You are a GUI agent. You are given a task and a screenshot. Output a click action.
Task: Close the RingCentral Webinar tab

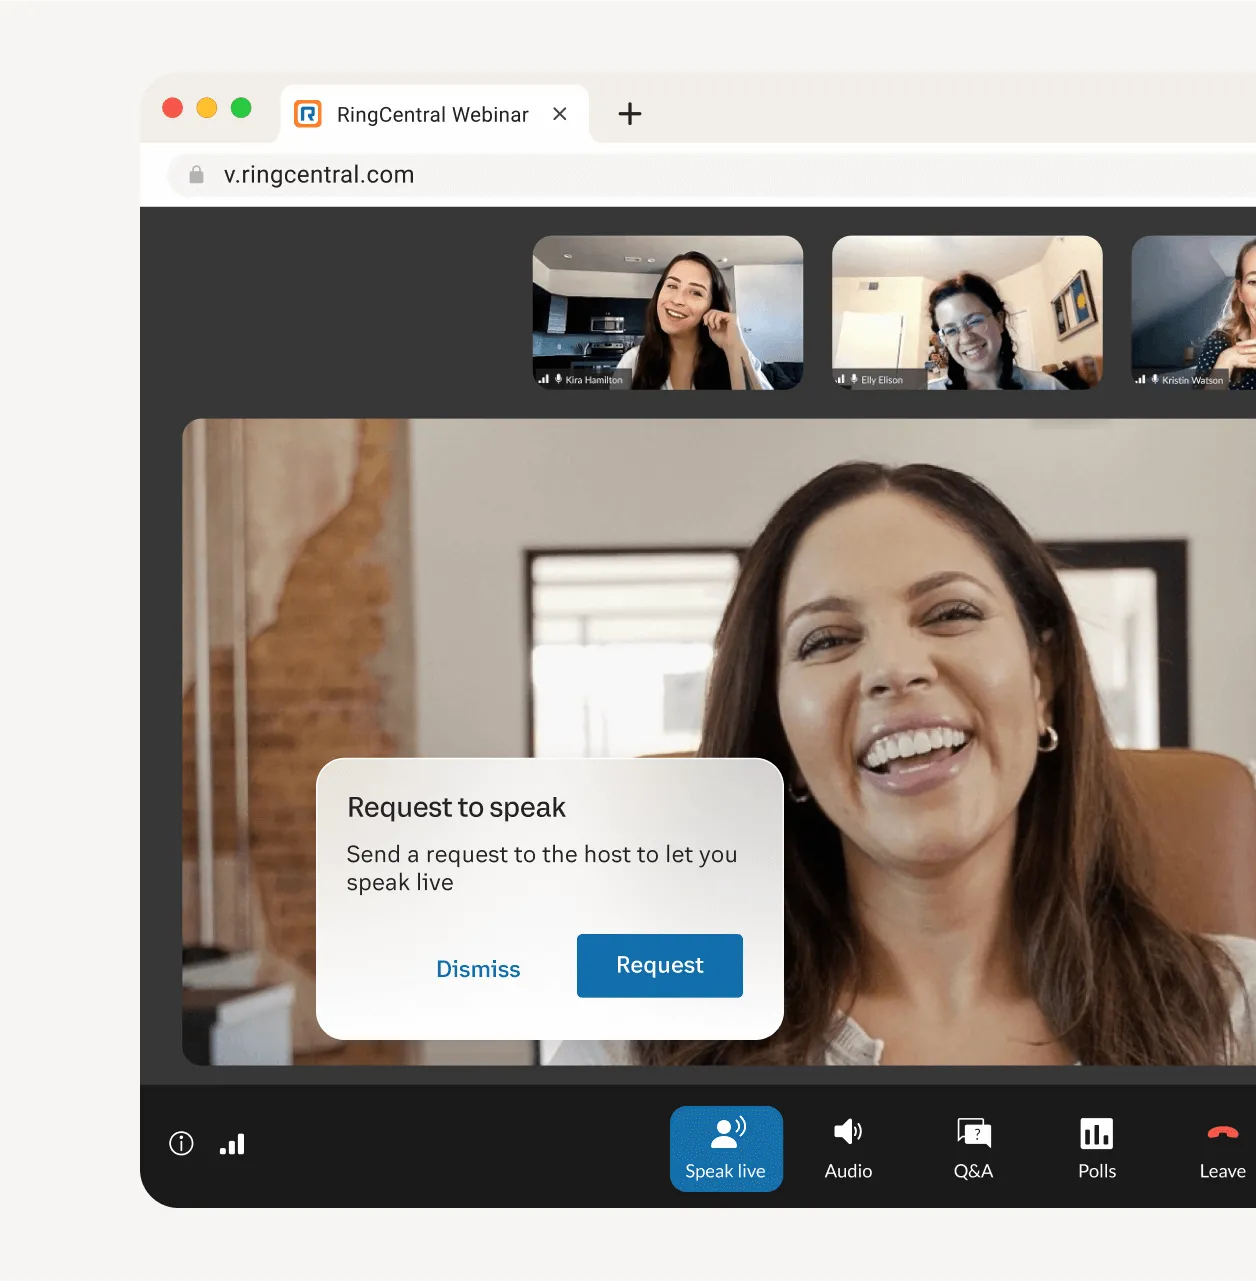(x=560, y=114)
